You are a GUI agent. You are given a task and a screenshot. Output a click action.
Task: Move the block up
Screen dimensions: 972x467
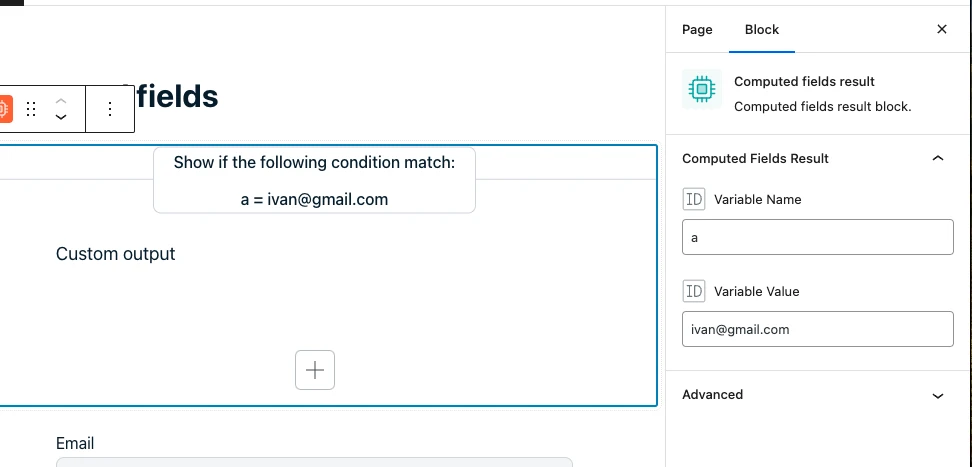pos(61,101)
